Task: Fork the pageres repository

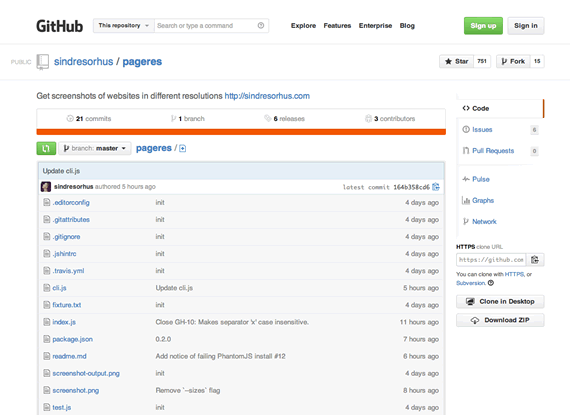Action: [x=513, y=61]
